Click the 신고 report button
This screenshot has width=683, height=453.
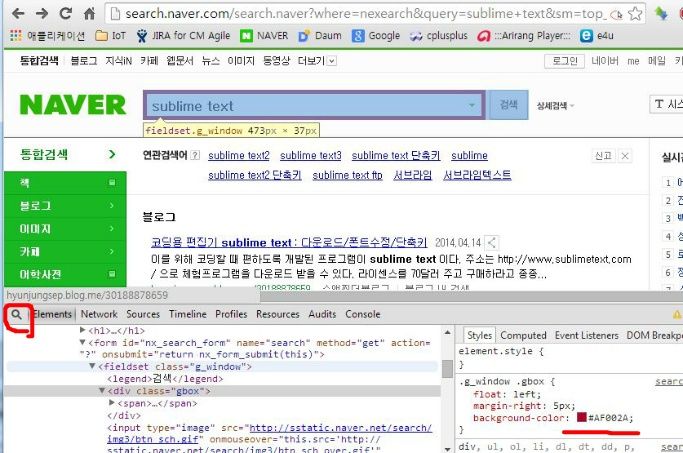(x=603, y=156)
